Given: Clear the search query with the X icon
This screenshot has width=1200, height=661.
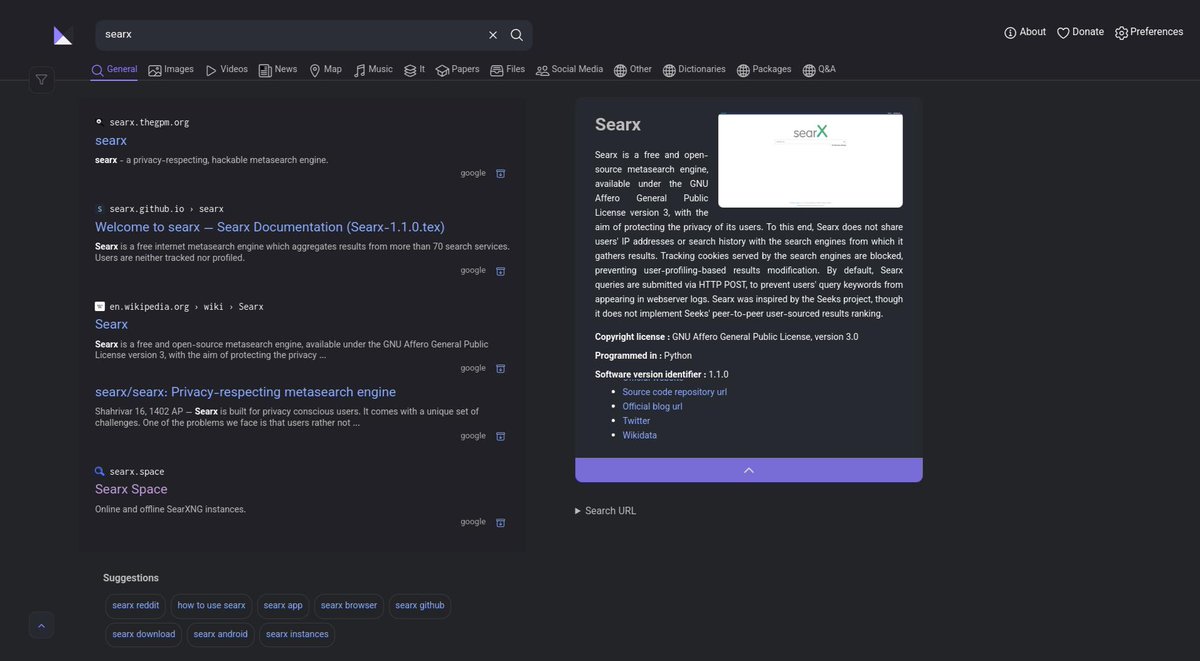Looking at the screenshot, I should [x=493, y=35].
